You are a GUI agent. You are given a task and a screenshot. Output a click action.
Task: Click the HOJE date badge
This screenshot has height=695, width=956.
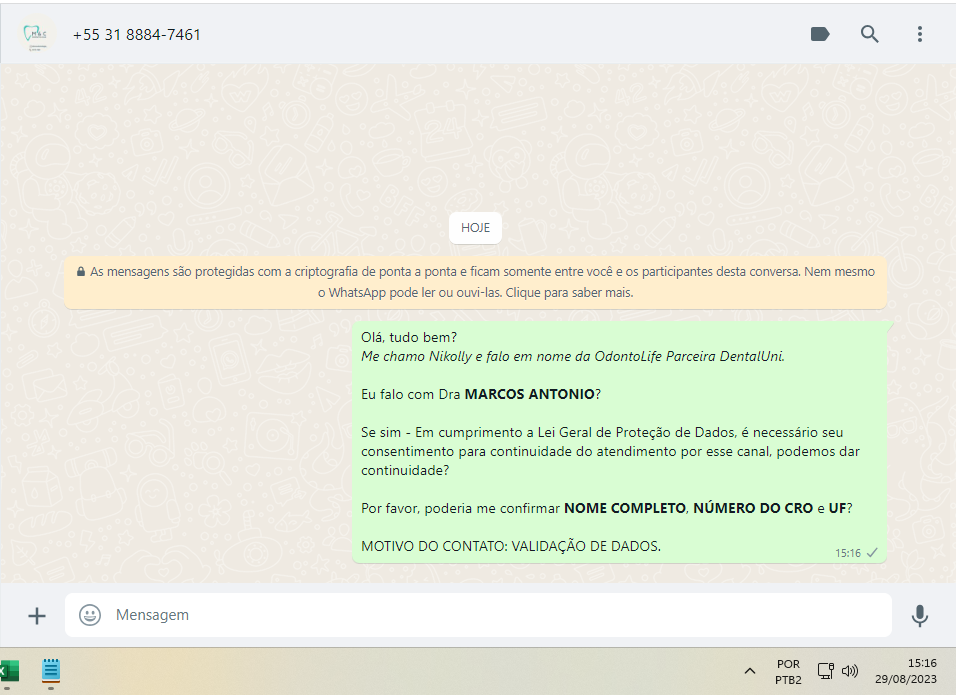(x=476, y=227)
